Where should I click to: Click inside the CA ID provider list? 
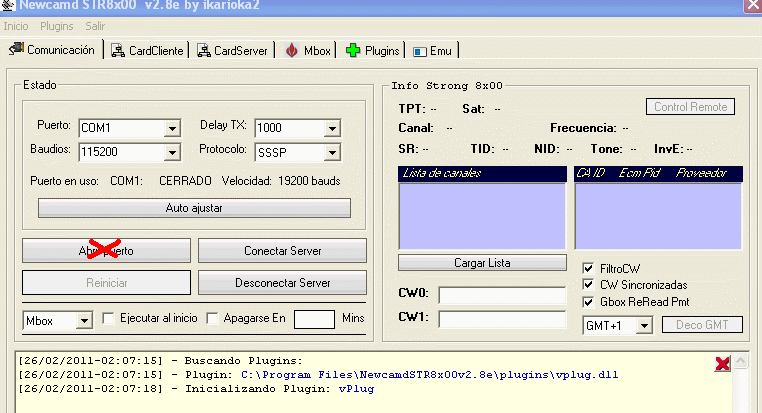pos(658,216)
